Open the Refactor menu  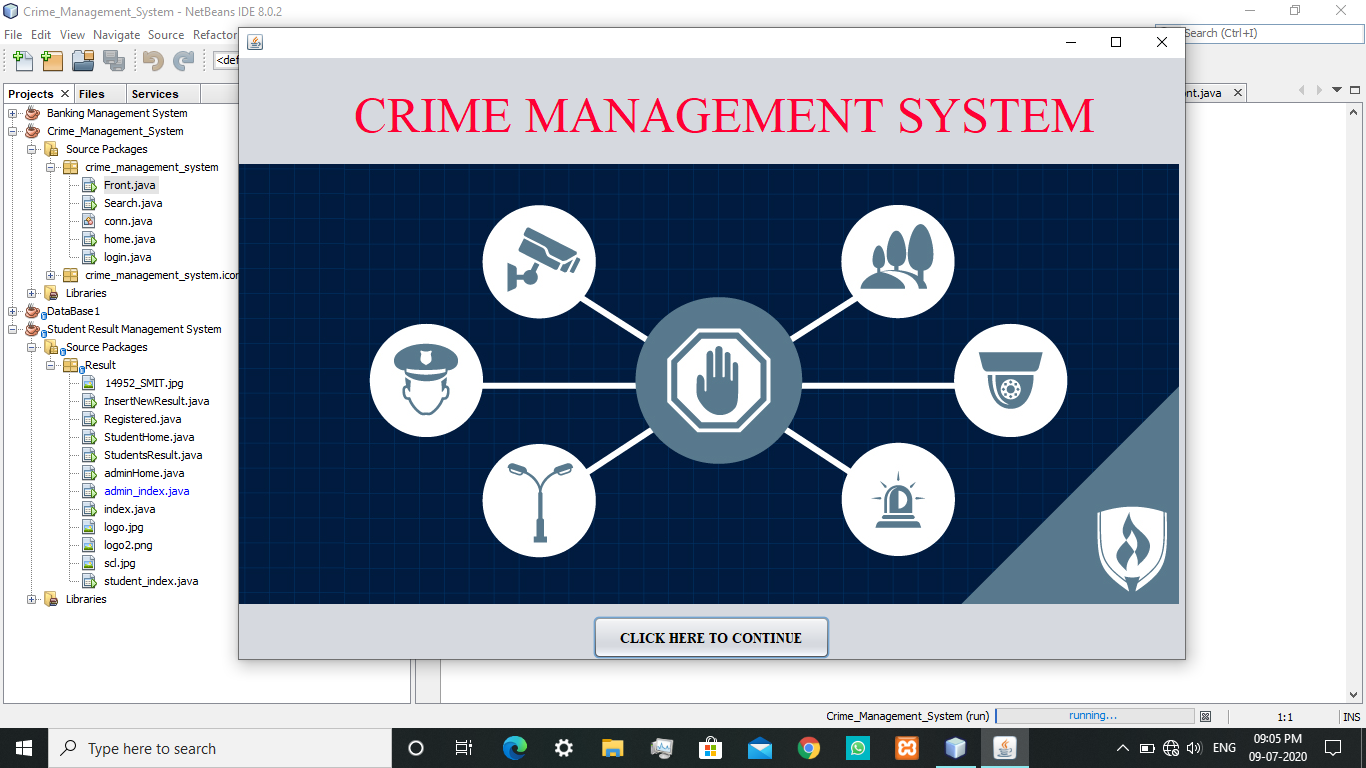tap(215, 33)
